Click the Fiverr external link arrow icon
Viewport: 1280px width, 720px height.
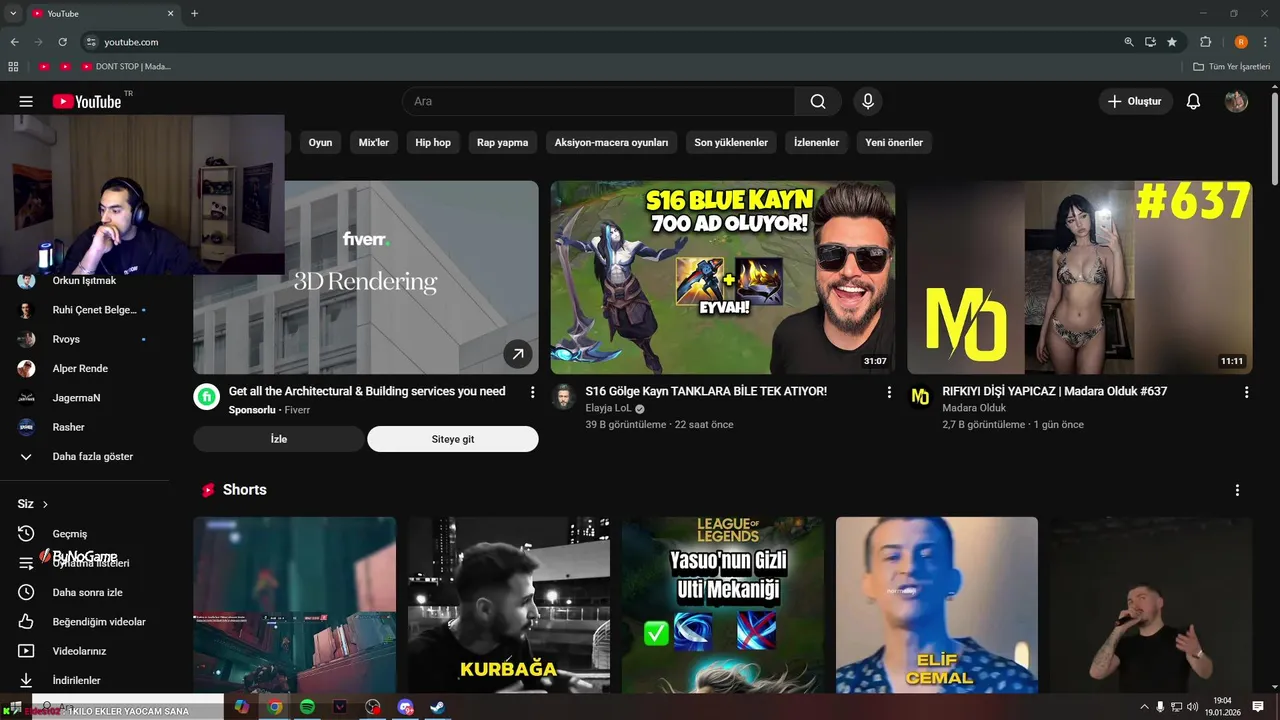pos(517,353)
